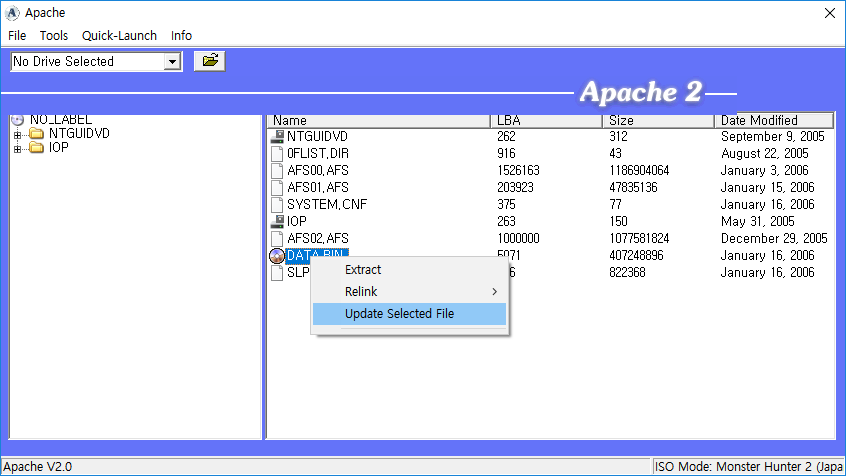
Task: Click the date August 22, 2005
Action: point(765,154)
